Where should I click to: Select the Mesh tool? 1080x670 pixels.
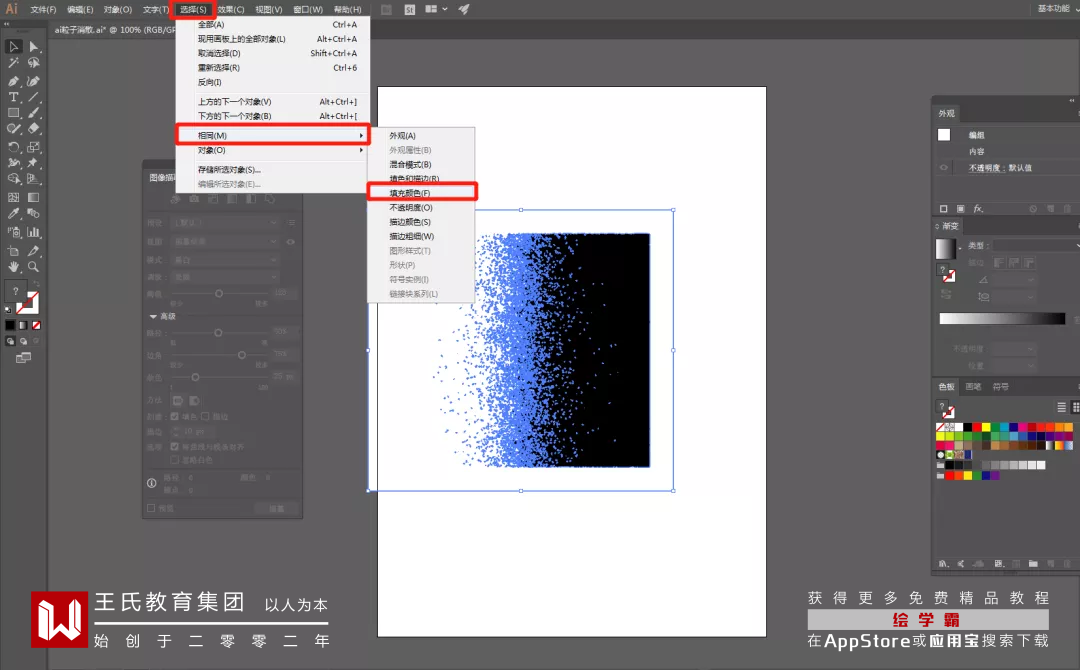click(13, 198)
